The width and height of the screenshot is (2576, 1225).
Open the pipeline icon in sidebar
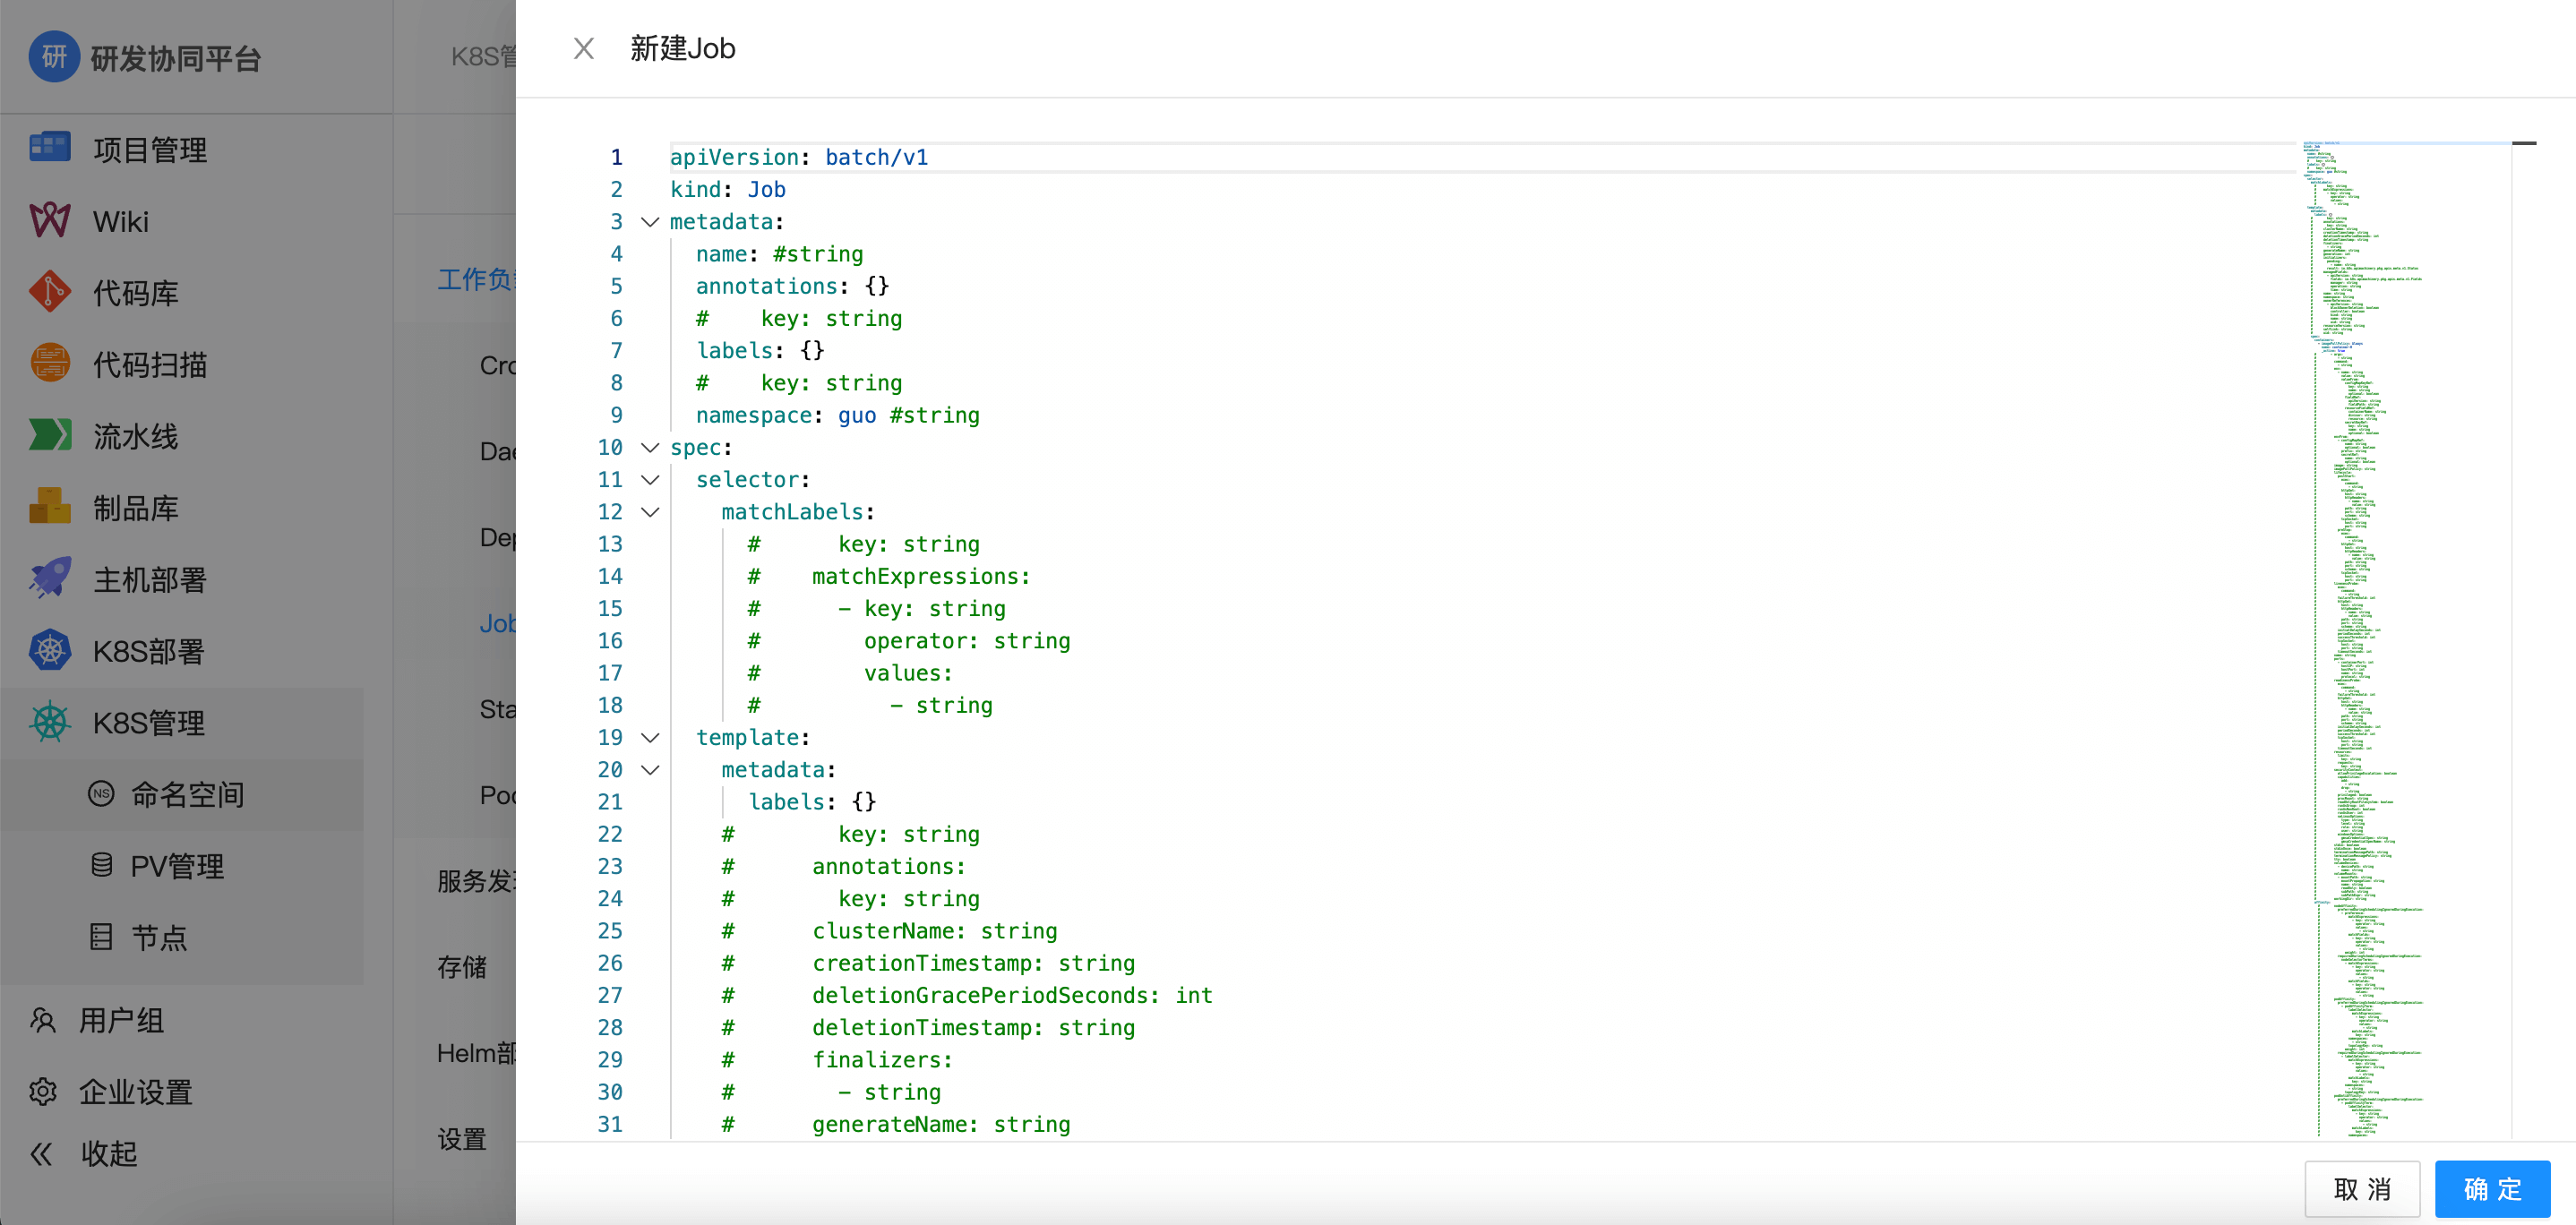click(x=49, y=435)
